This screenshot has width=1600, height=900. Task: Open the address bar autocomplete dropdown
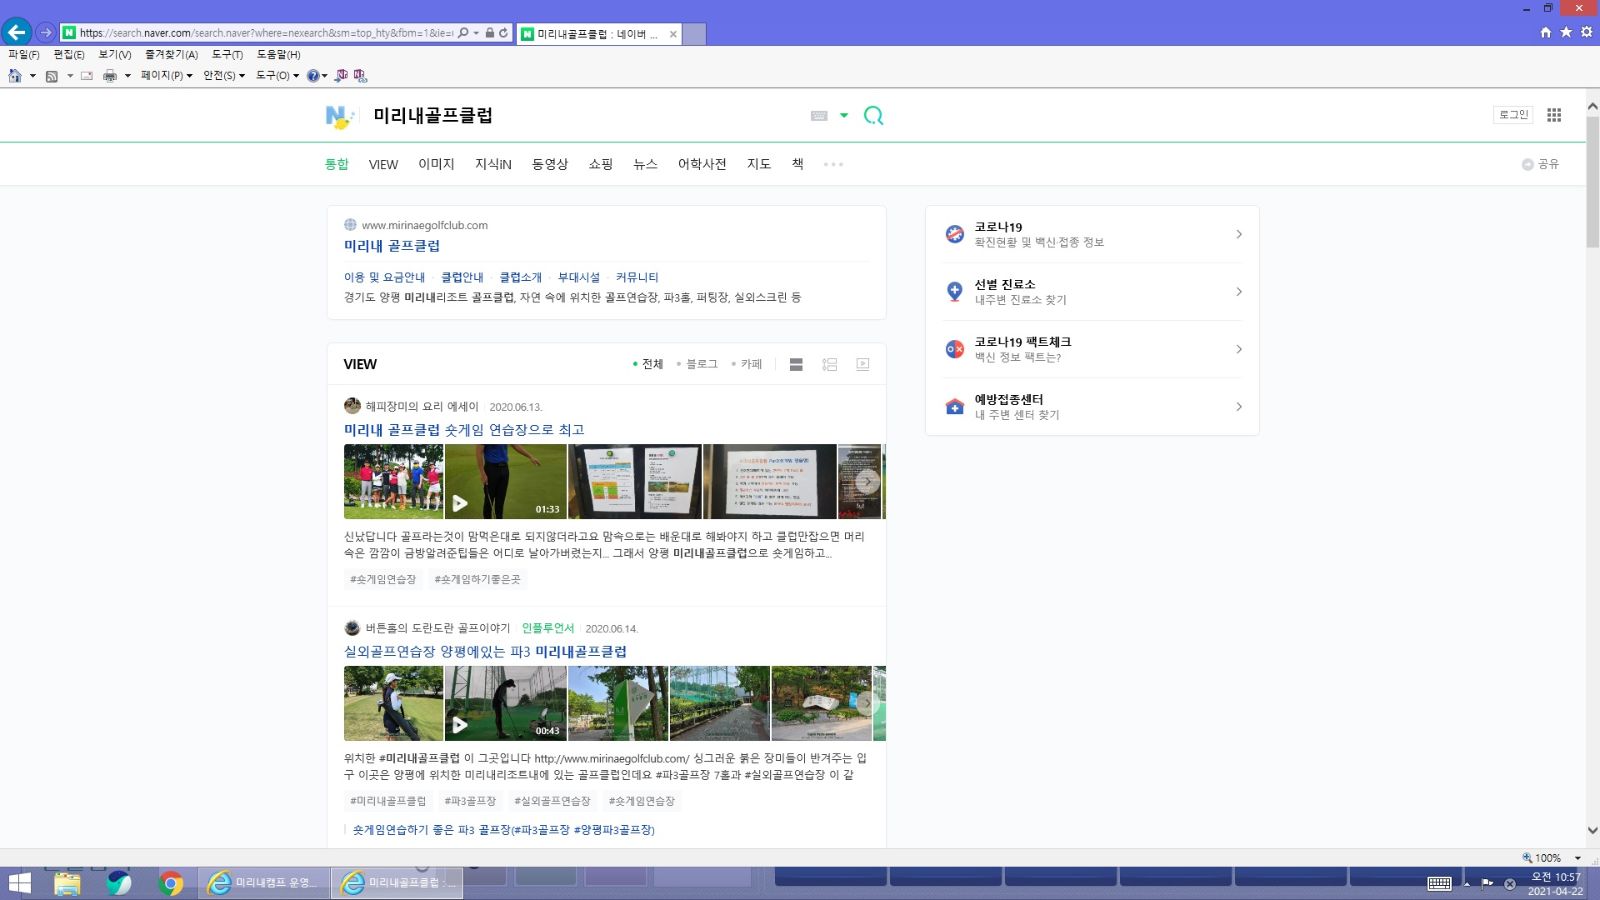(x=476, y=33)
